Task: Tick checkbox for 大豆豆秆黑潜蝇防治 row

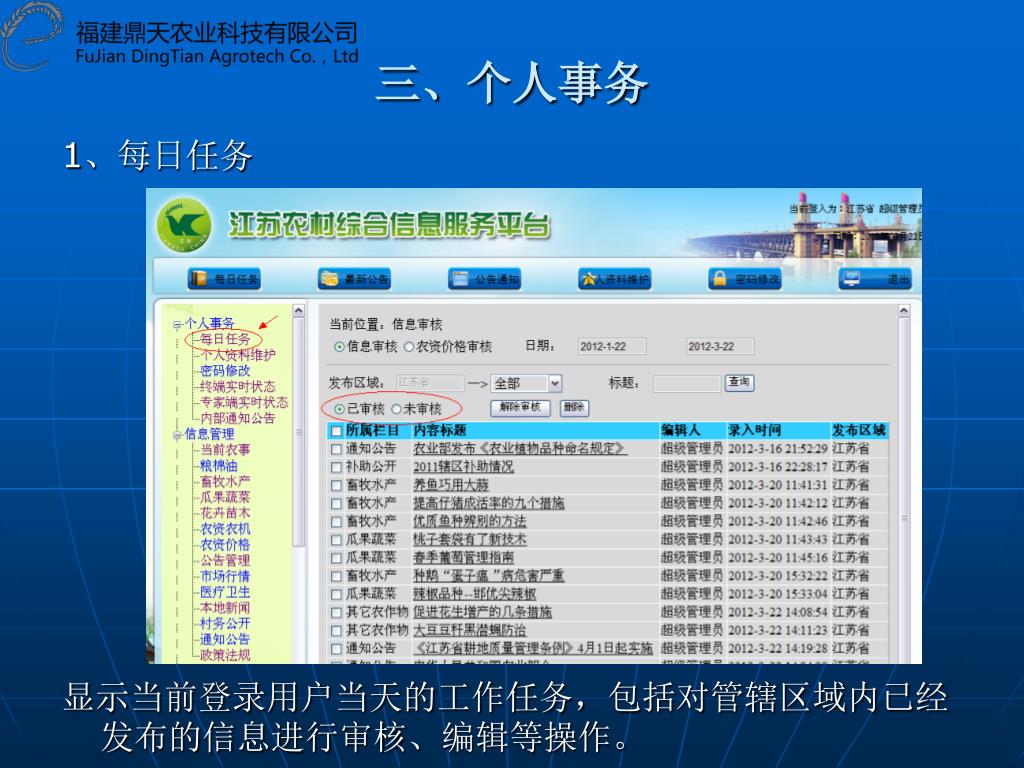Action: (x=336, y=631)
